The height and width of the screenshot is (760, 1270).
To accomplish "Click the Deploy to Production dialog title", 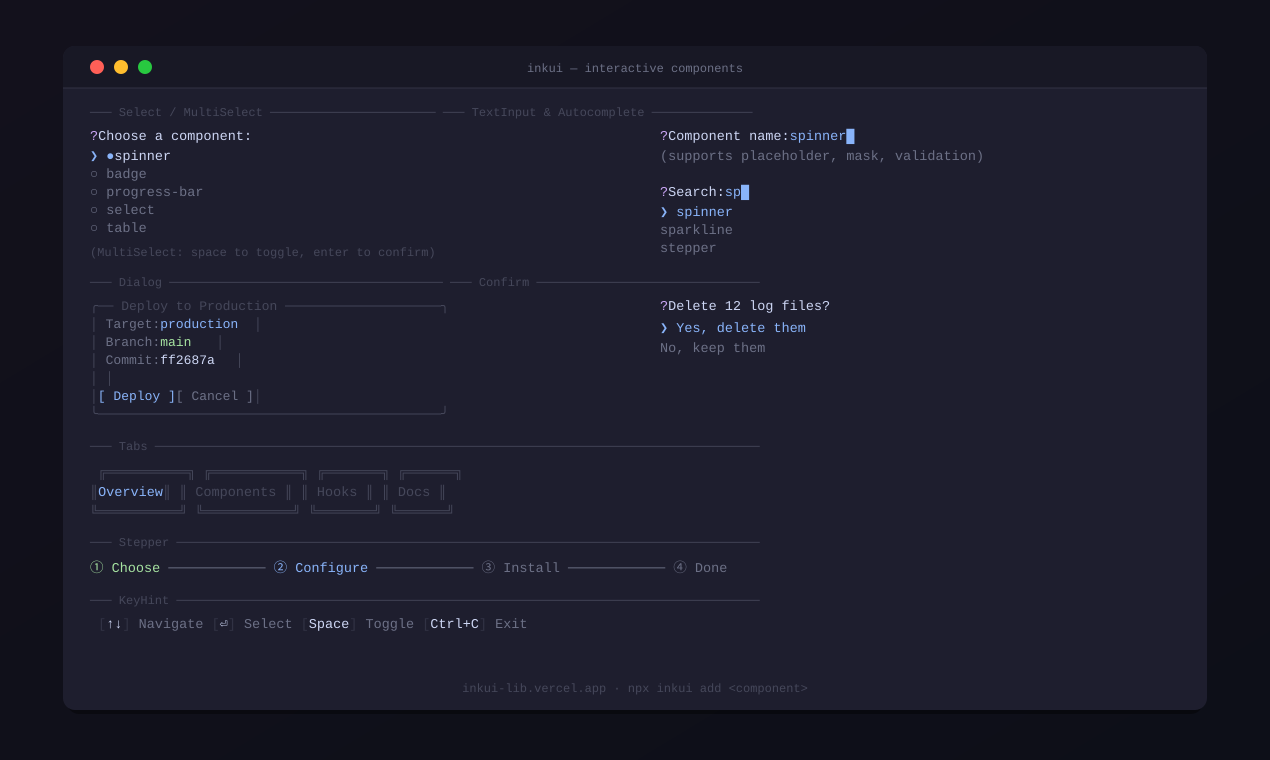I will [x=199, y=307].
